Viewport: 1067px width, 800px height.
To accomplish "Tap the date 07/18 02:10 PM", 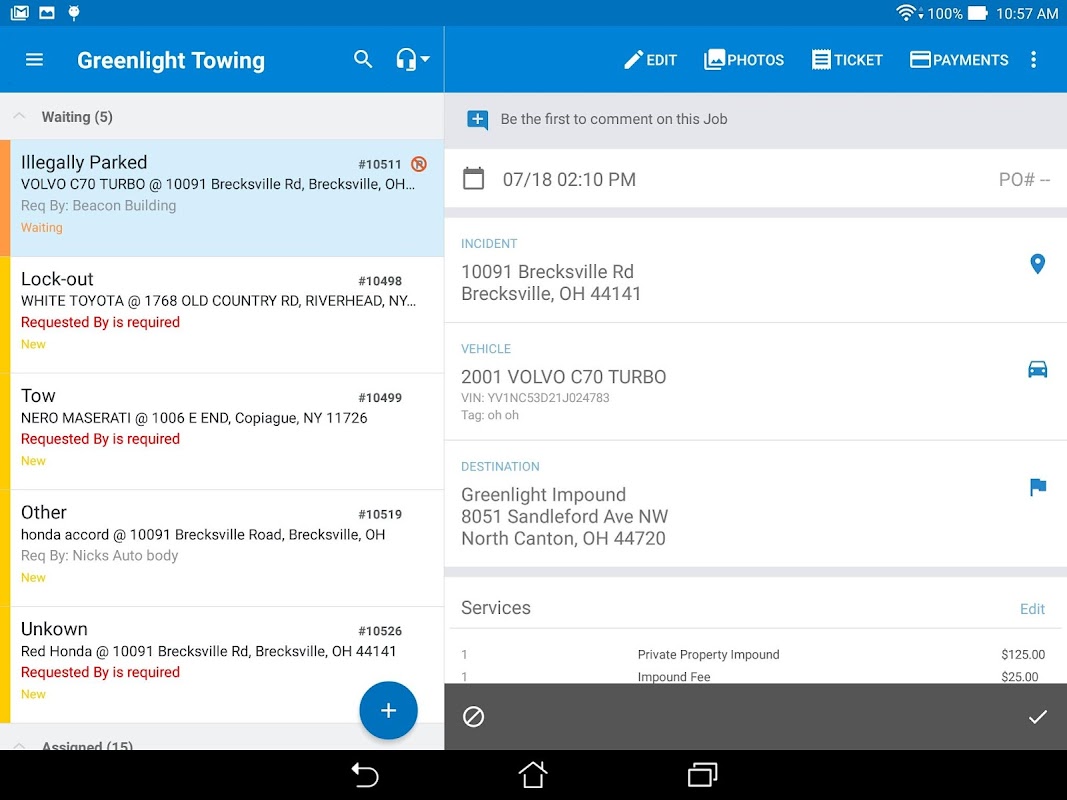I will (x=569, y=180).
